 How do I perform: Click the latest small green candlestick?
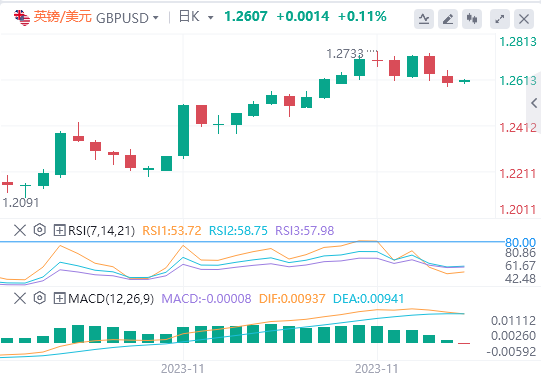pos(464,81)
